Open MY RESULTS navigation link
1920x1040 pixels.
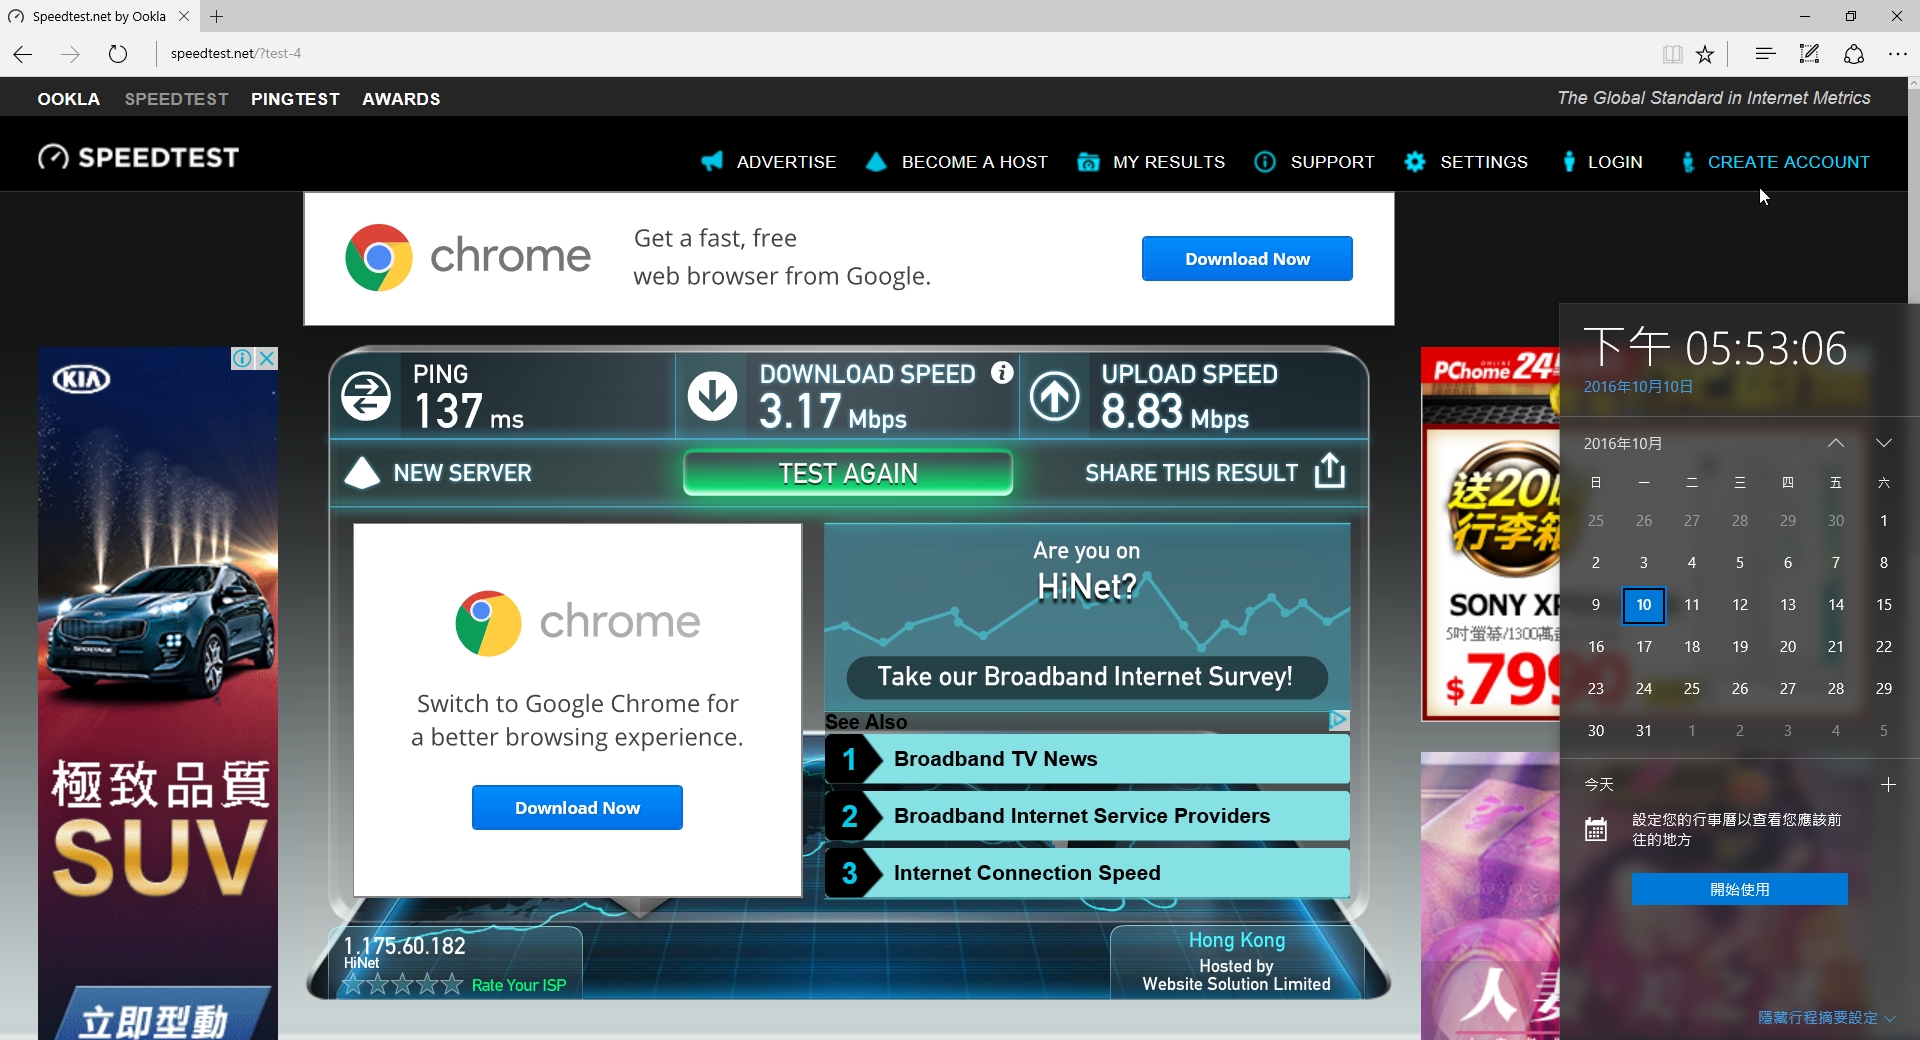pyautogui.click(x=1169, y=162)
